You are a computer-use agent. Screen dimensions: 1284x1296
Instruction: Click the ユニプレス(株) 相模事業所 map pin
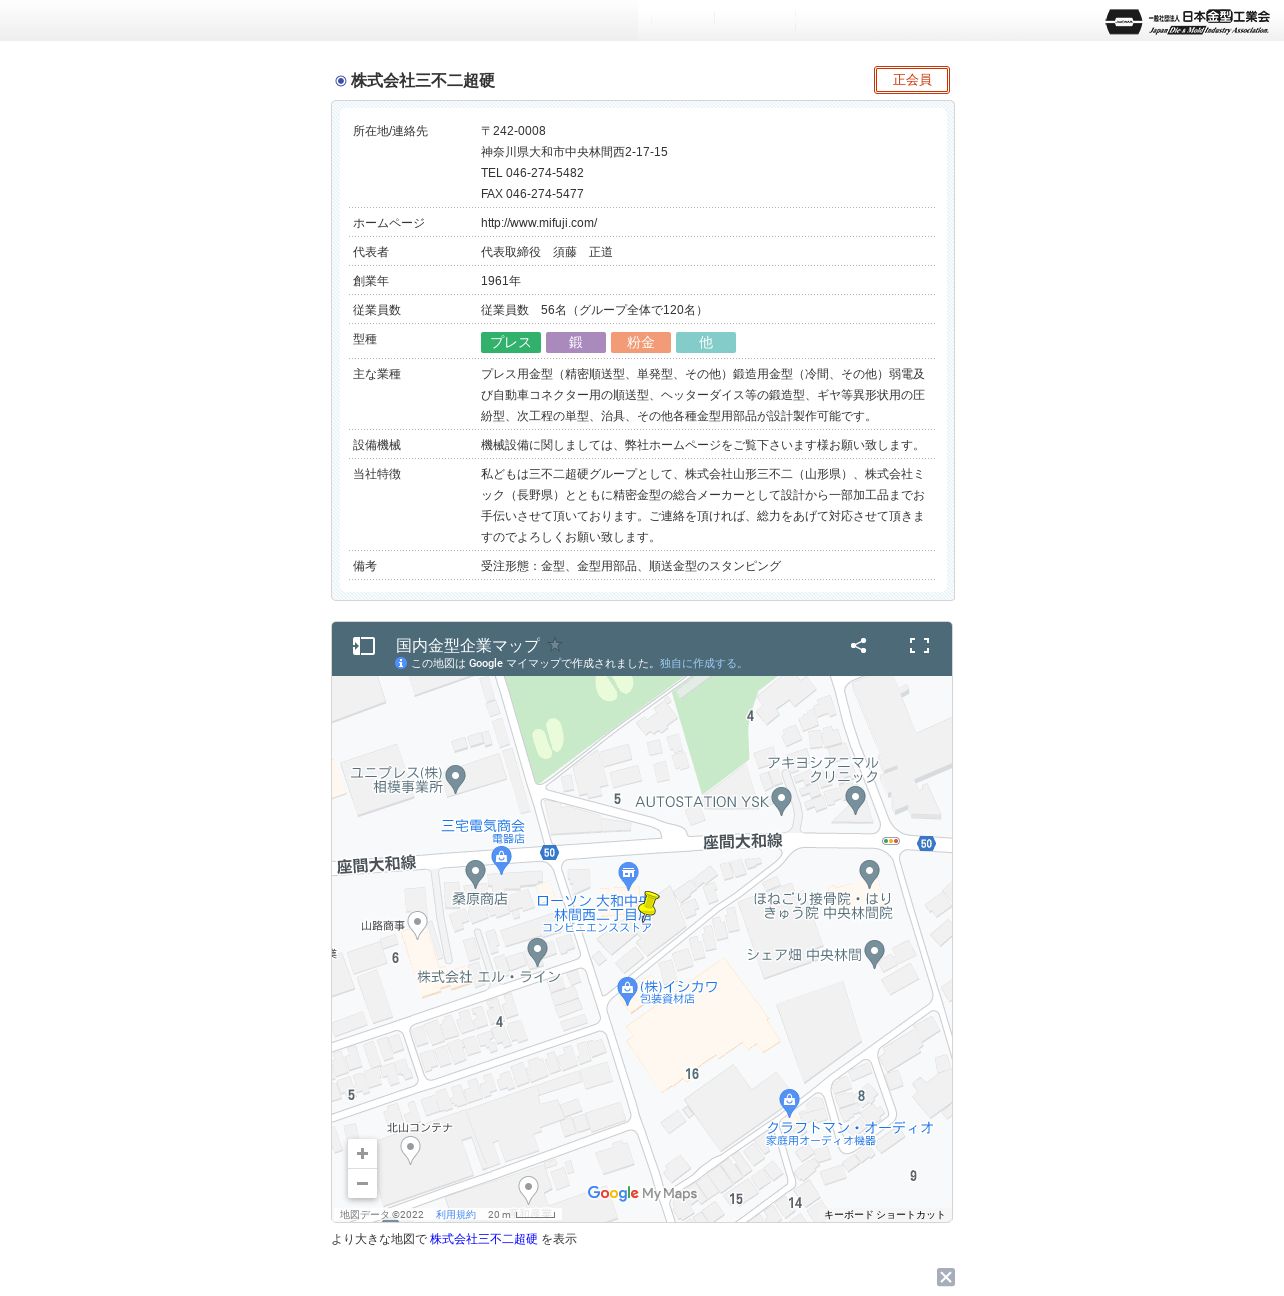456,778
